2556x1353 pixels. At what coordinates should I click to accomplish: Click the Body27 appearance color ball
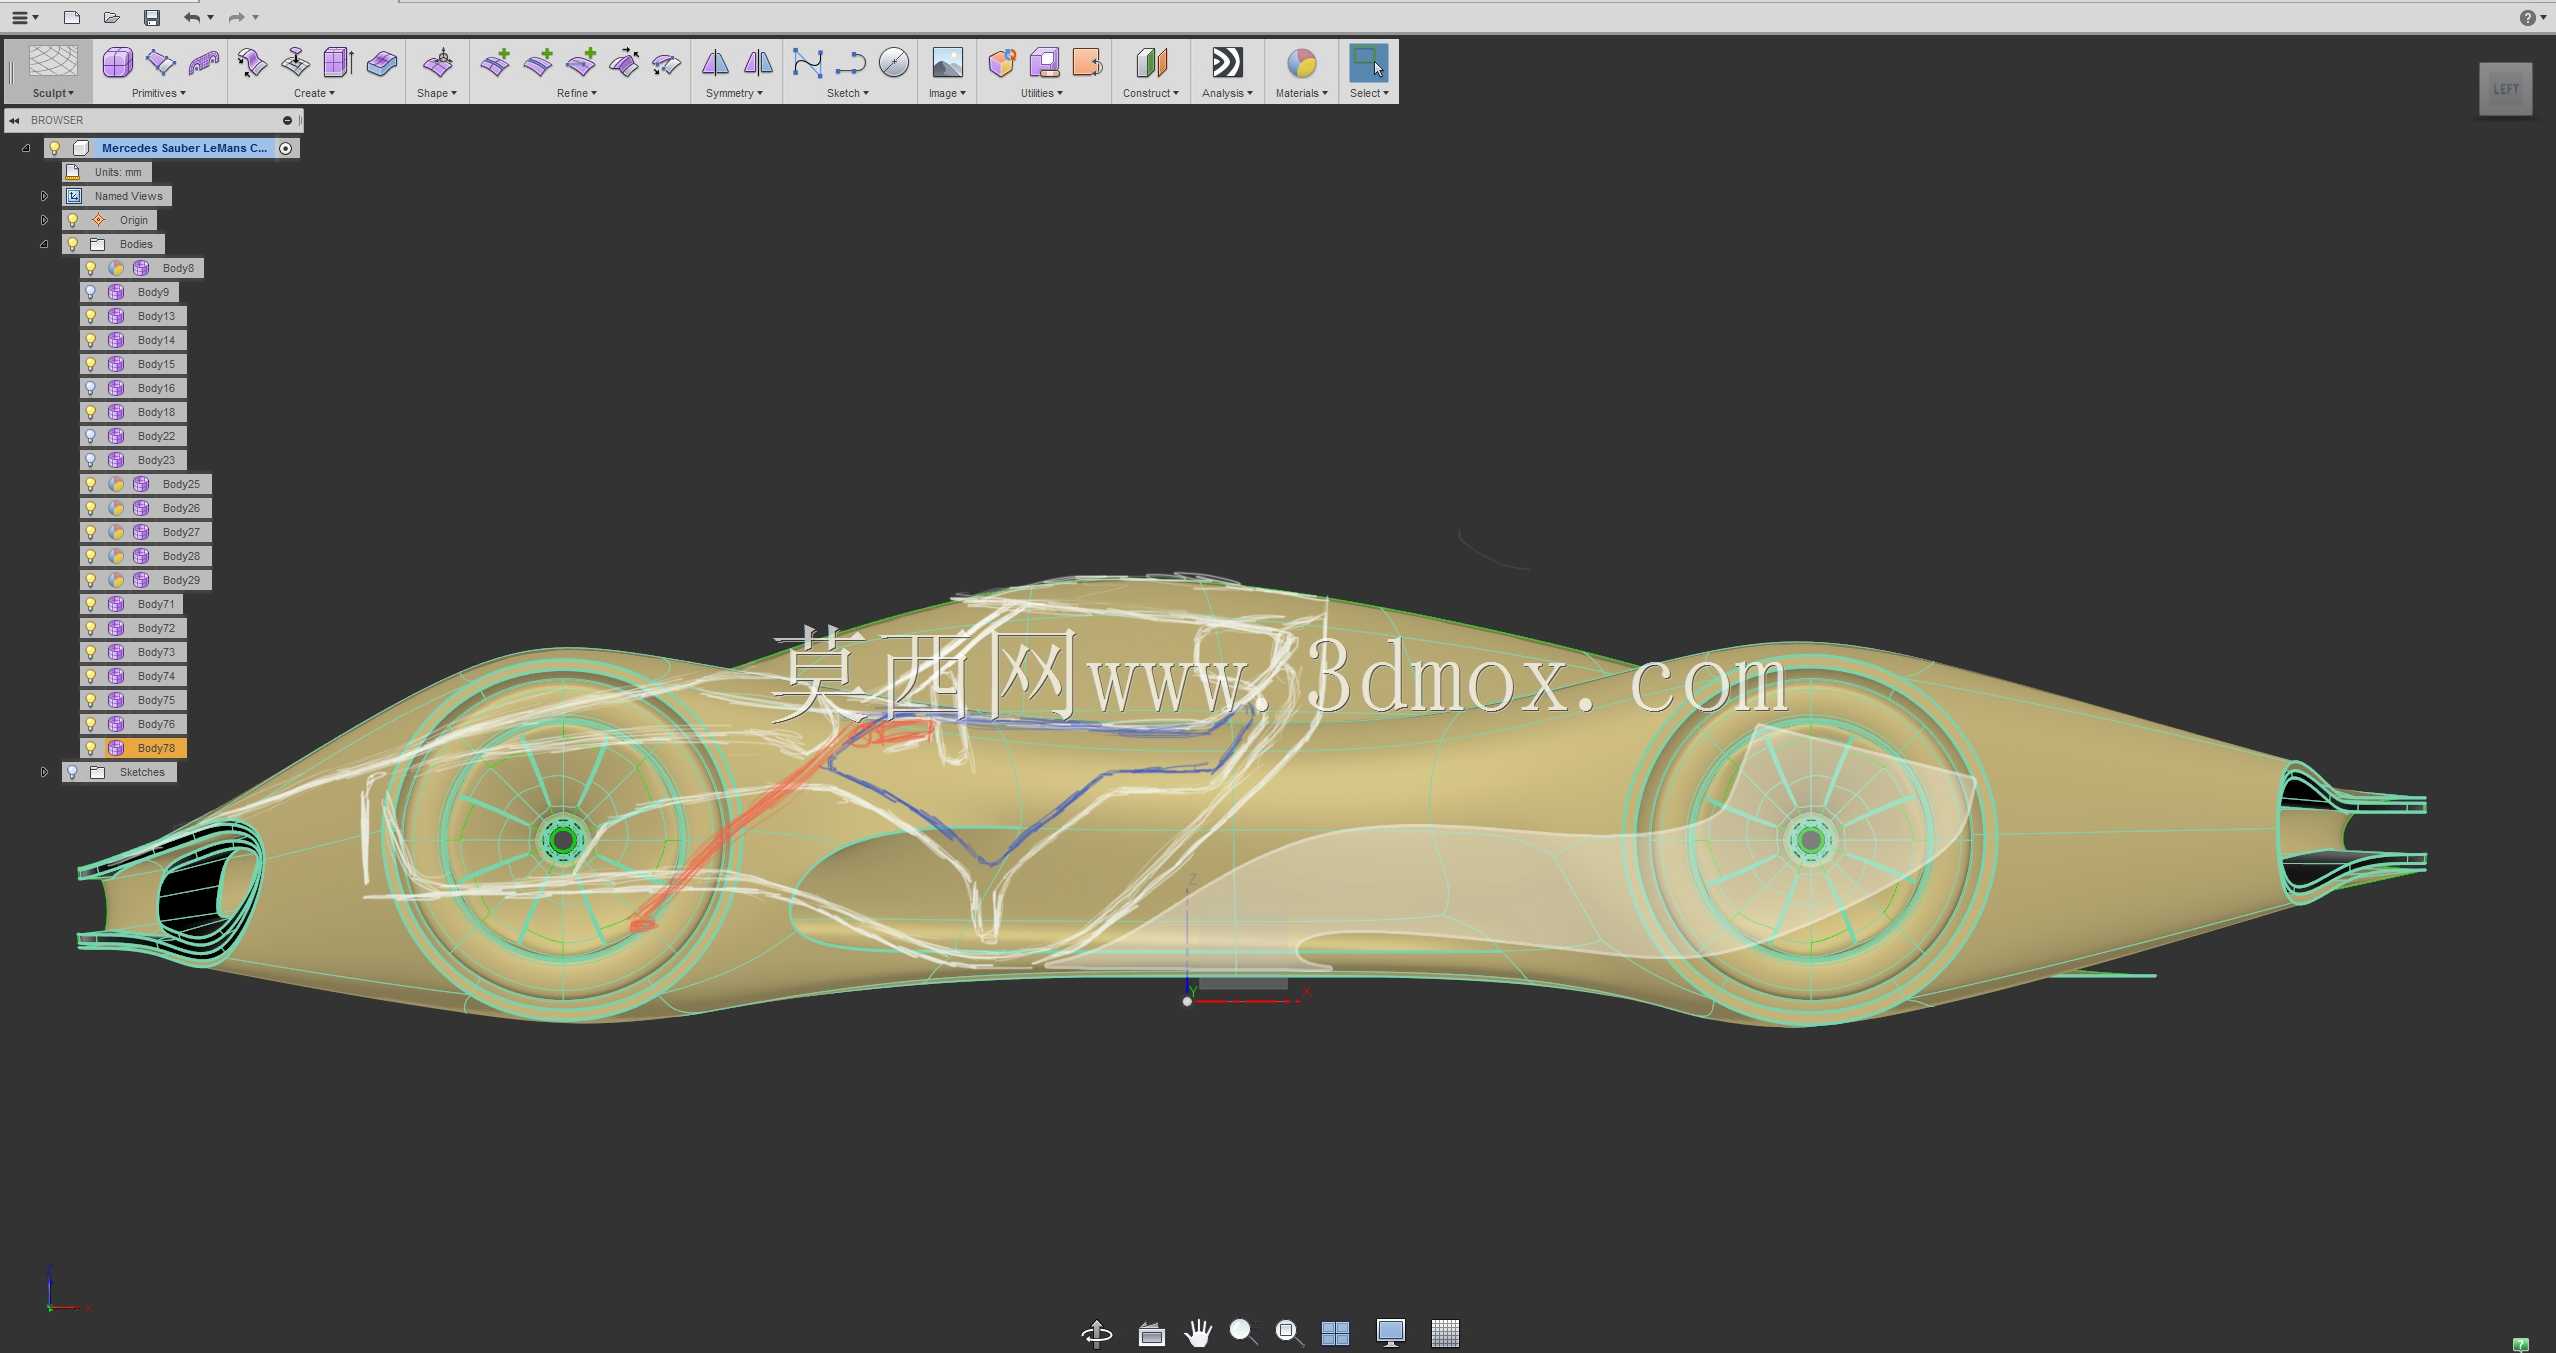click(116, 532)
